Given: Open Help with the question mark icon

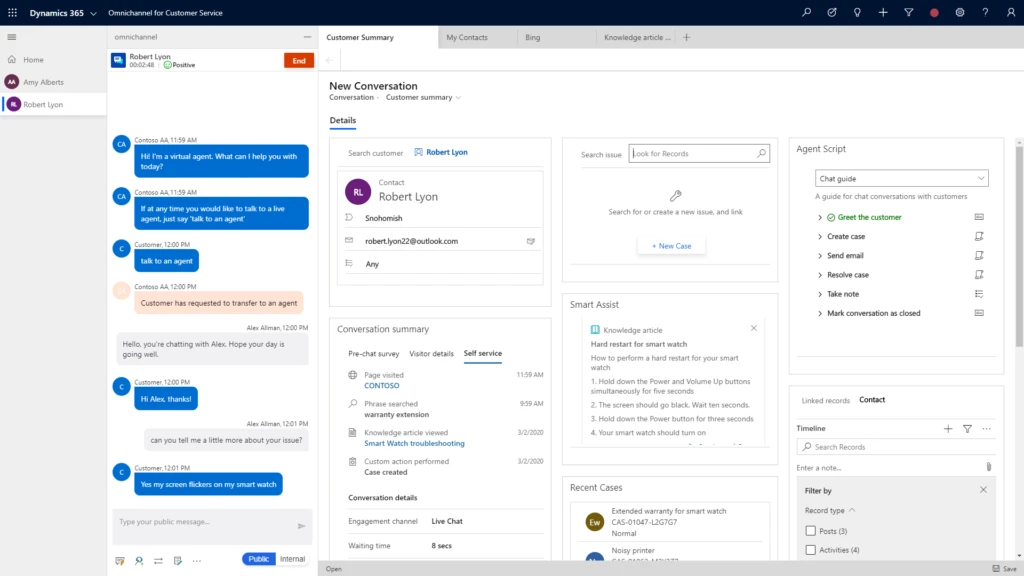Looking at the screenshot, I should click(985, 12).
